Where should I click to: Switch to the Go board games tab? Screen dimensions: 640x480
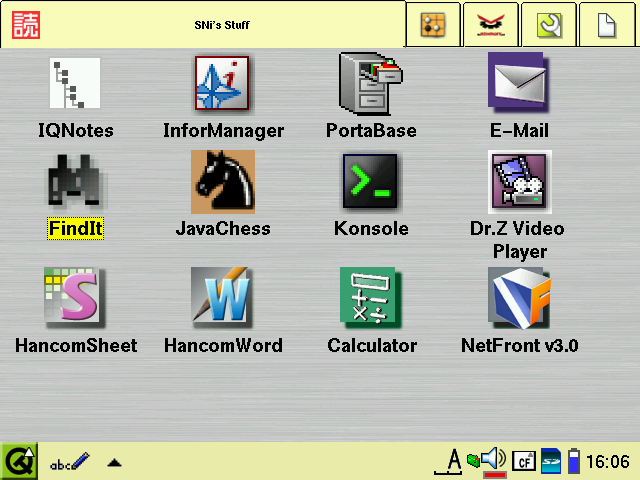tap(433, 25)
